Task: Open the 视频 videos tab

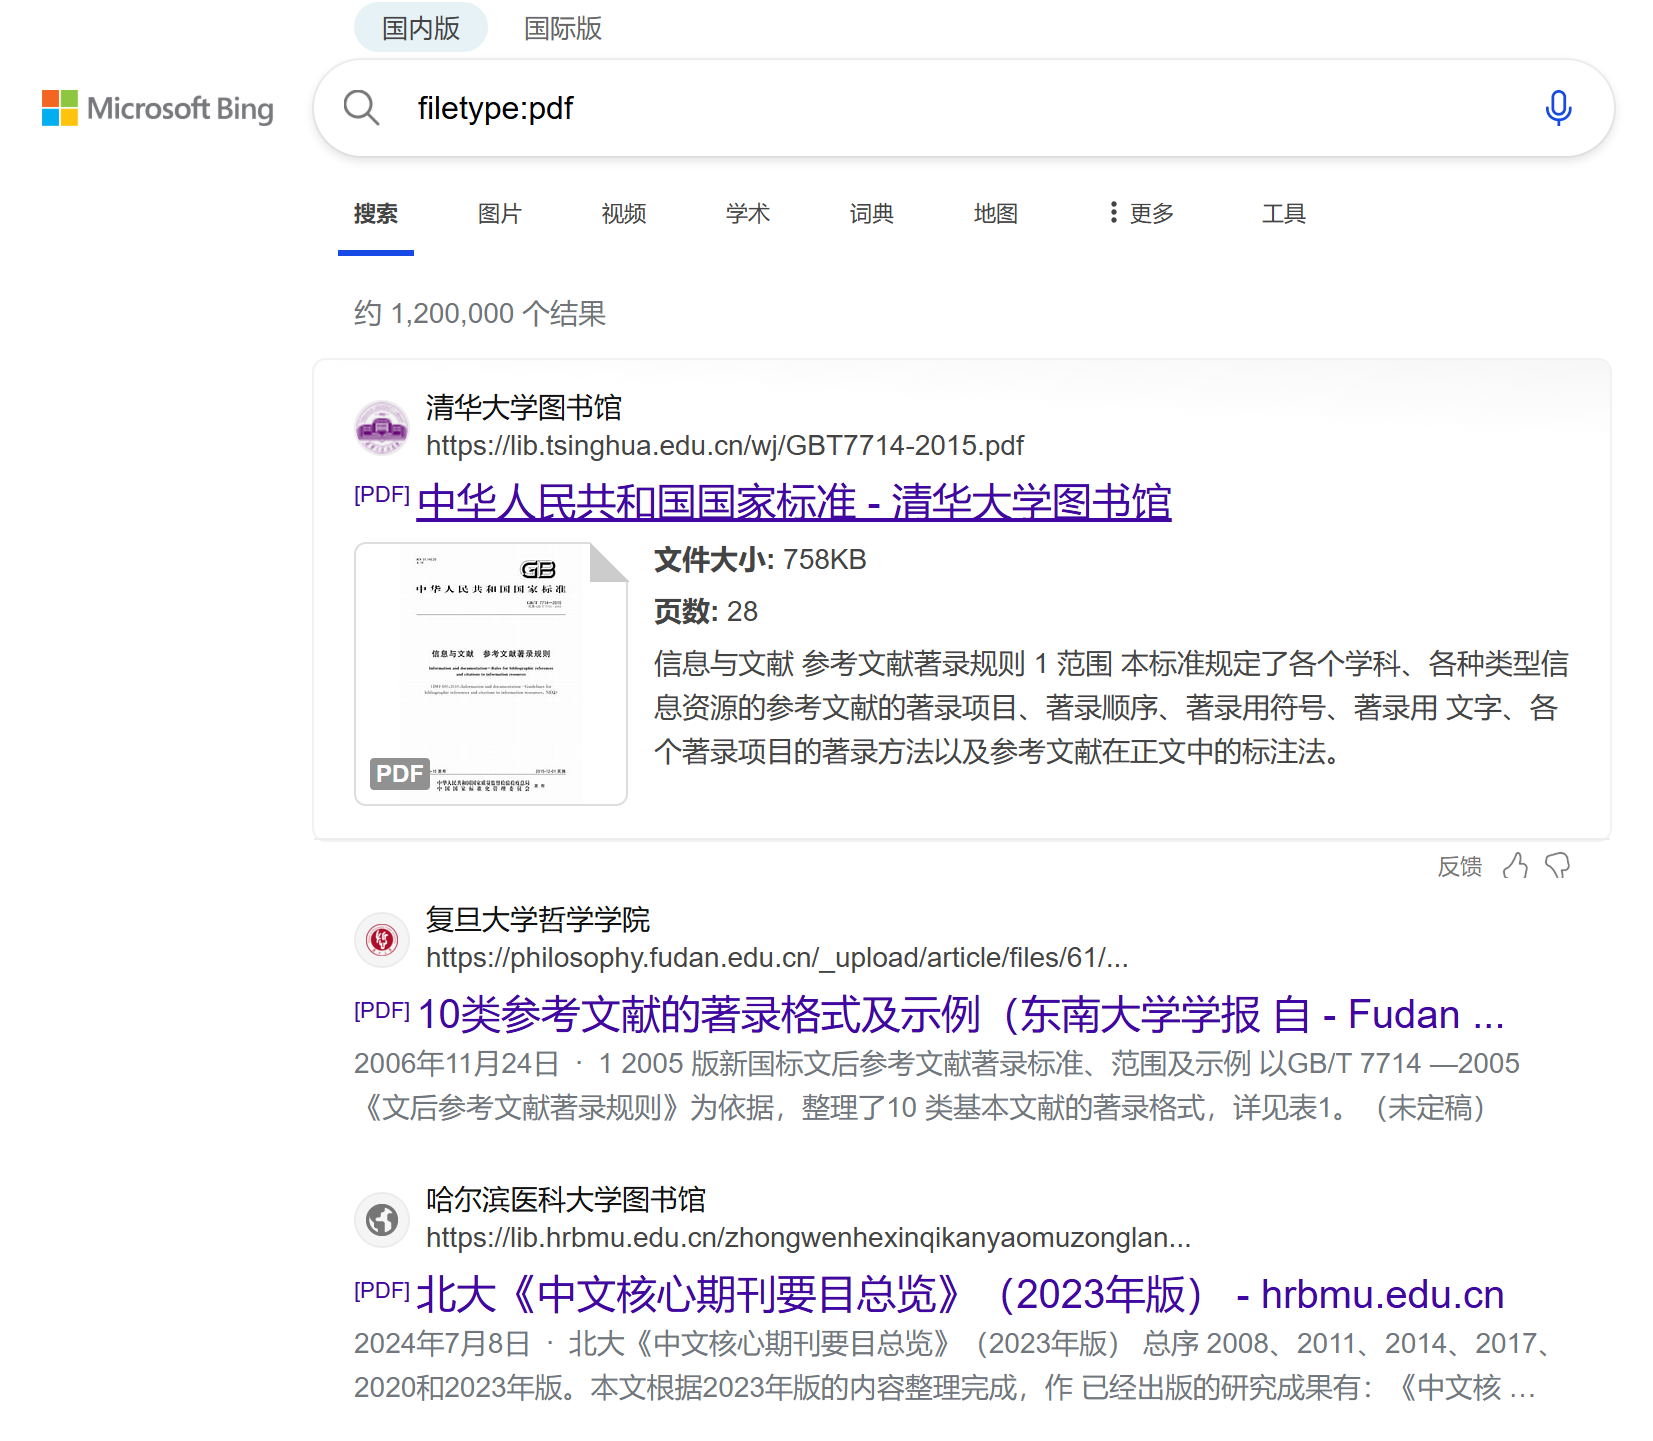Action: pyautogui.click(x=624, y=213)
